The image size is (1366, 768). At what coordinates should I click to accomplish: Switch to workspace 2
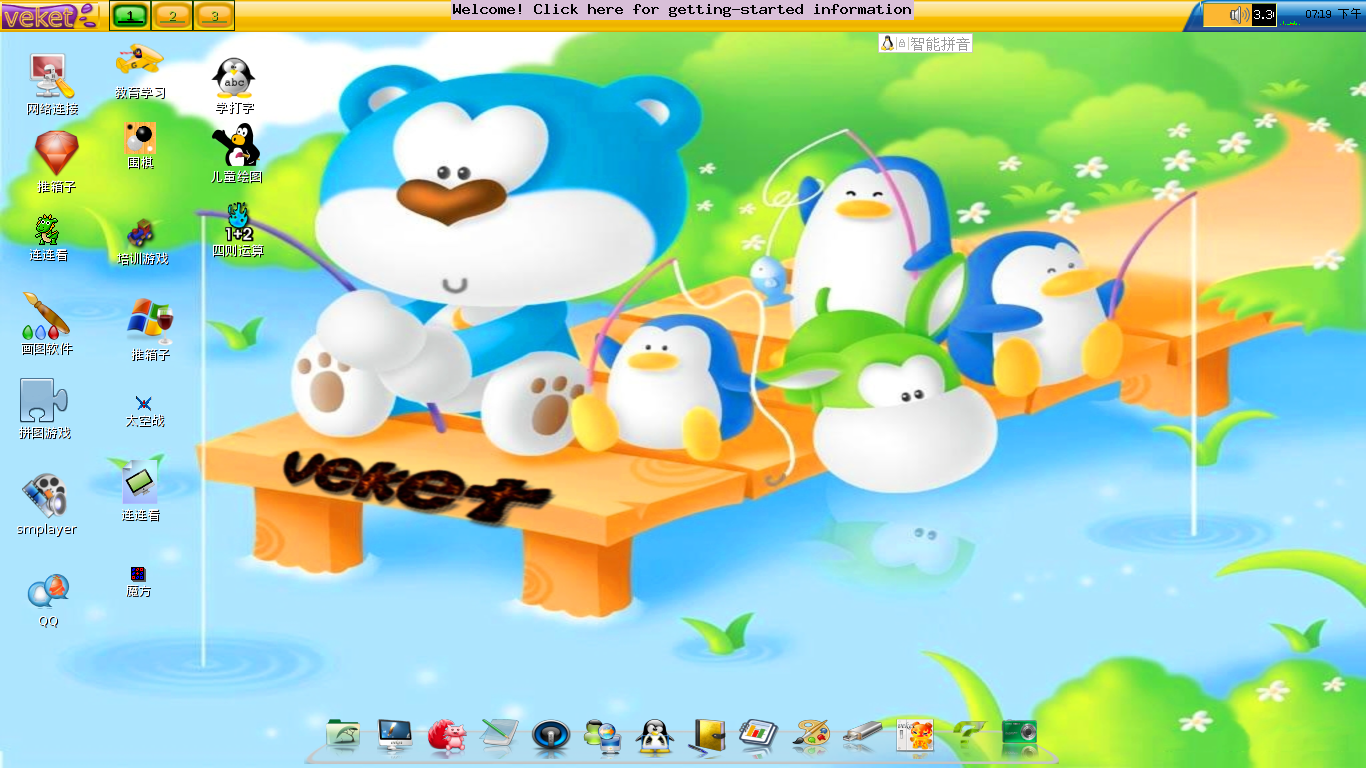click(x=172, y=16)
